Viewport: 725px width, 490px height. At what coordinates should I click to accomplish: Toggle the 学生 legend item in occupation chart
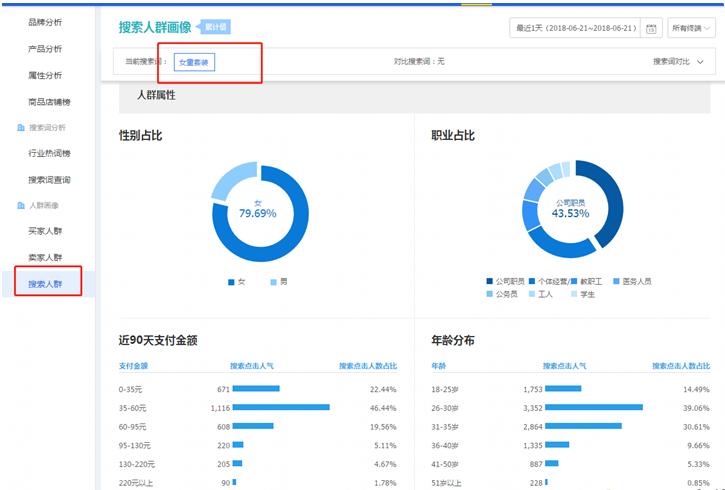583,294
